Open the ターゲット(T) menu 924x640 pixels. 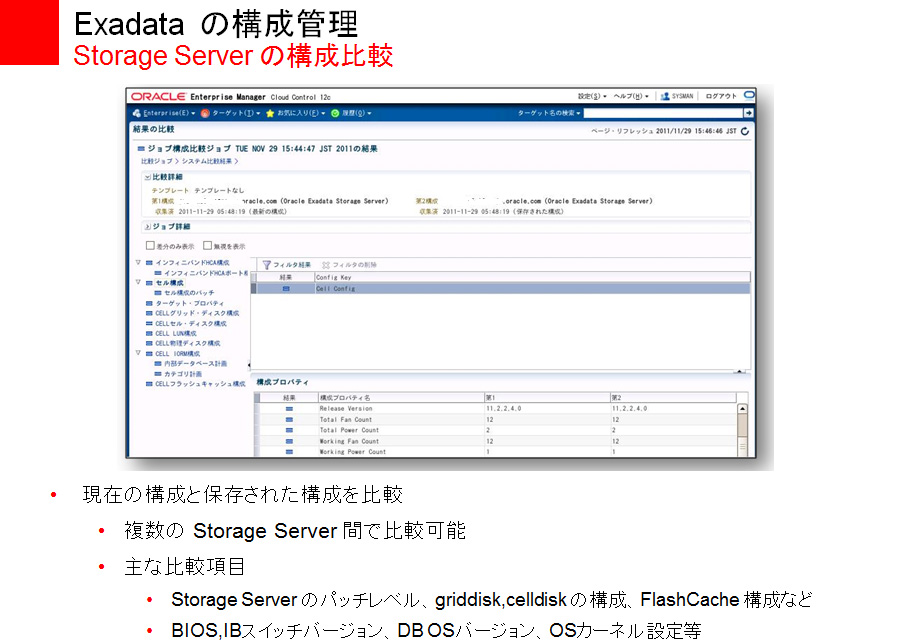click(x=236, y=113)
